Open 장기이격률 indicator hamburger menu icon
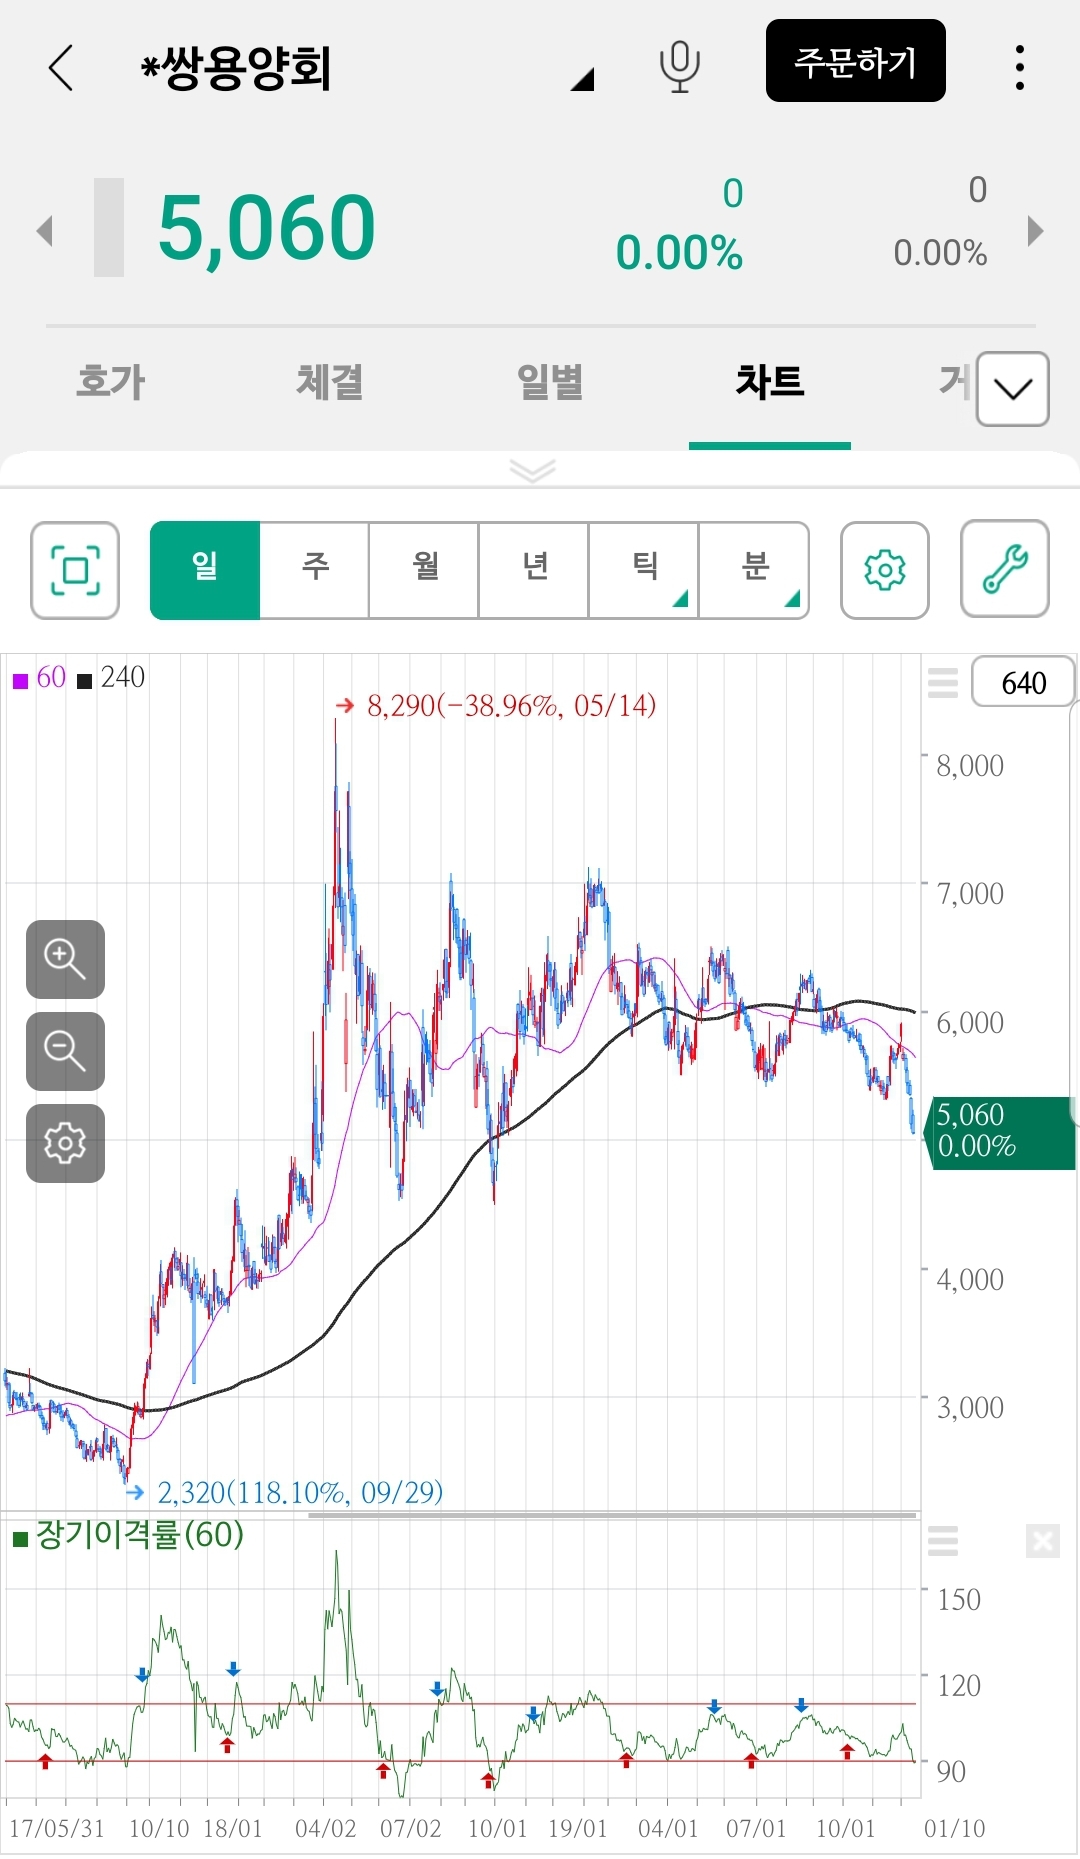The image size is (1080, 1859). pos(943,1541)
